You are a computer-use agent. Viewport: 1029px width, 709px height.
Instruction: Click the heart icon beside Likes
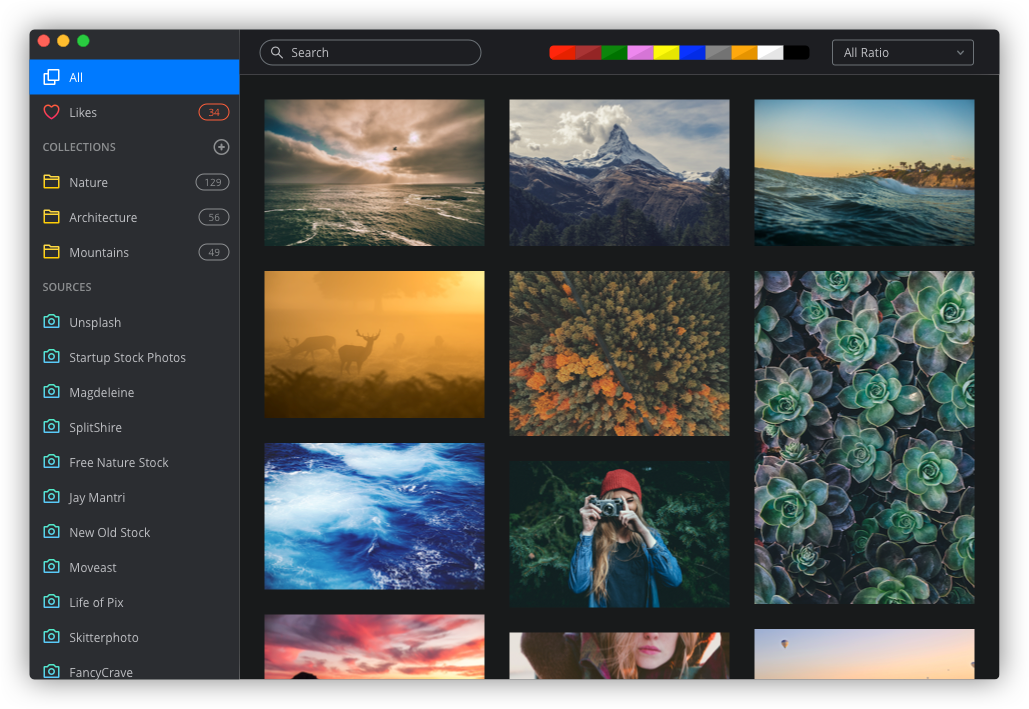[x=52, y=112]
